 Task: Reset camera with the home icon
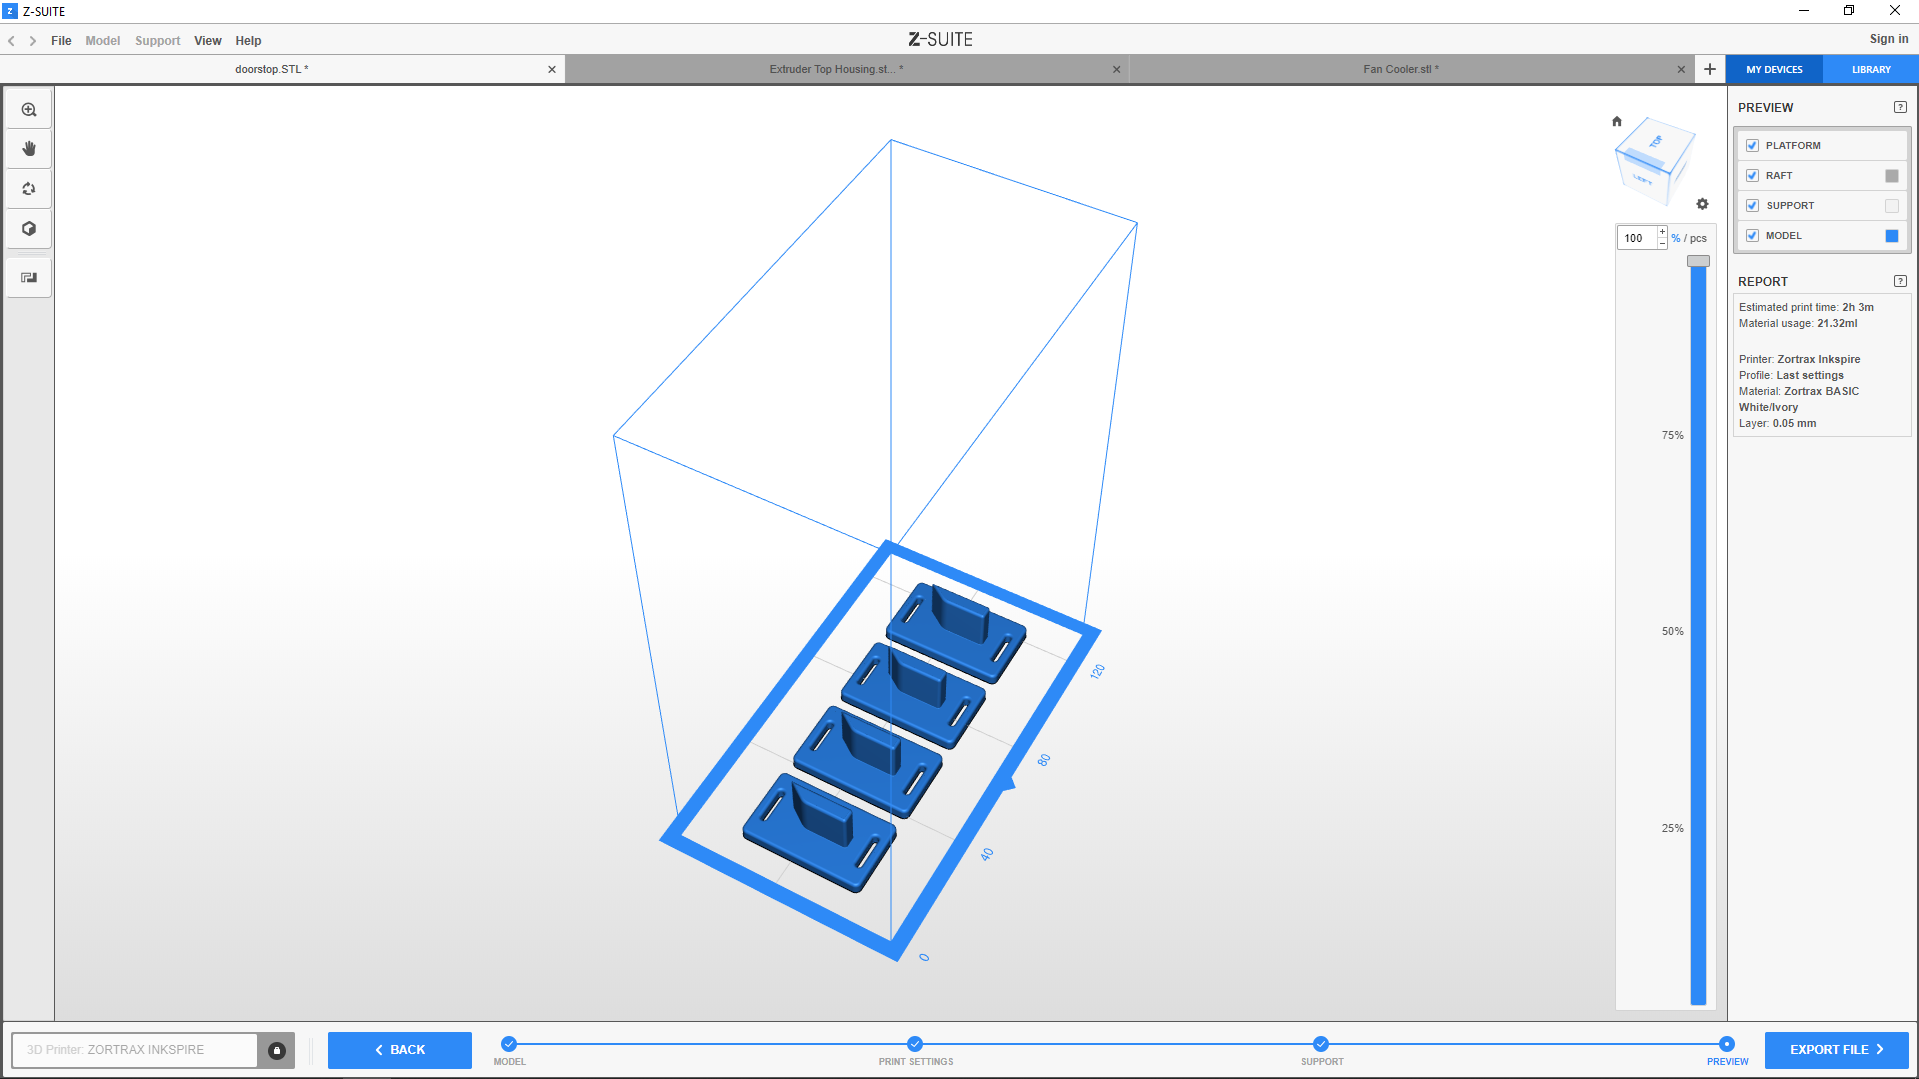(1617, 122)
